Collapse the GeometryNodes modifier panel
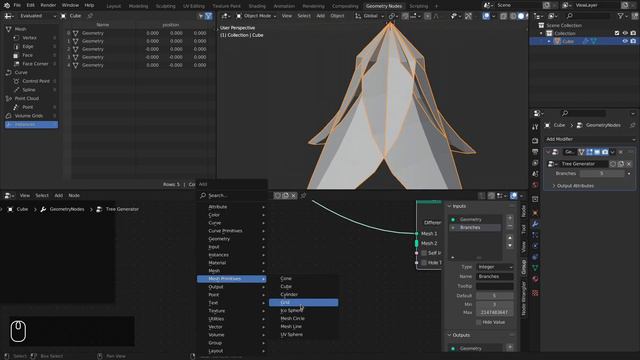 point(548,152)
